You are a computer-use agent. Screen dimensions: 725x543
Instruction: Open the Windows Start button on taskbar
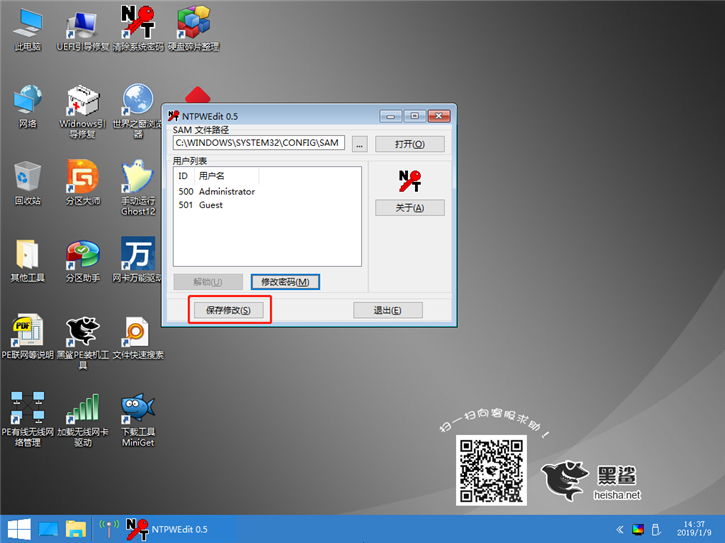(x=18, y=528)
